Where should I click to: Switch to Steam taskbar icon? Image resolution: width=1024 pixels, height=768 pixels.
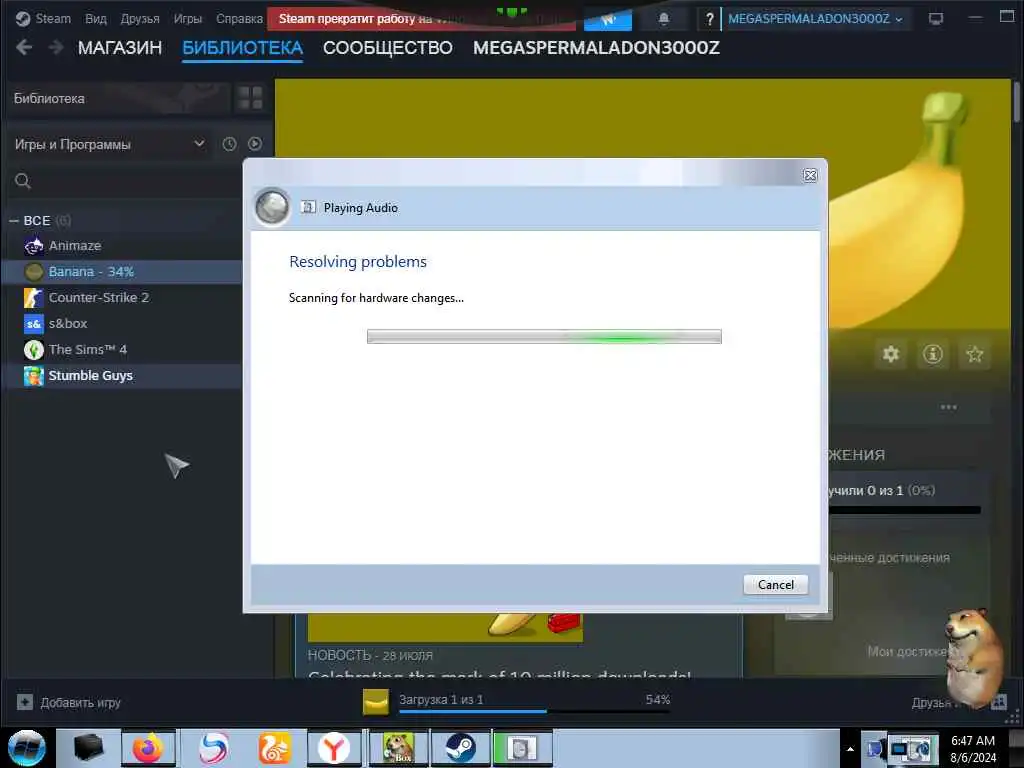tap(460, 748)
